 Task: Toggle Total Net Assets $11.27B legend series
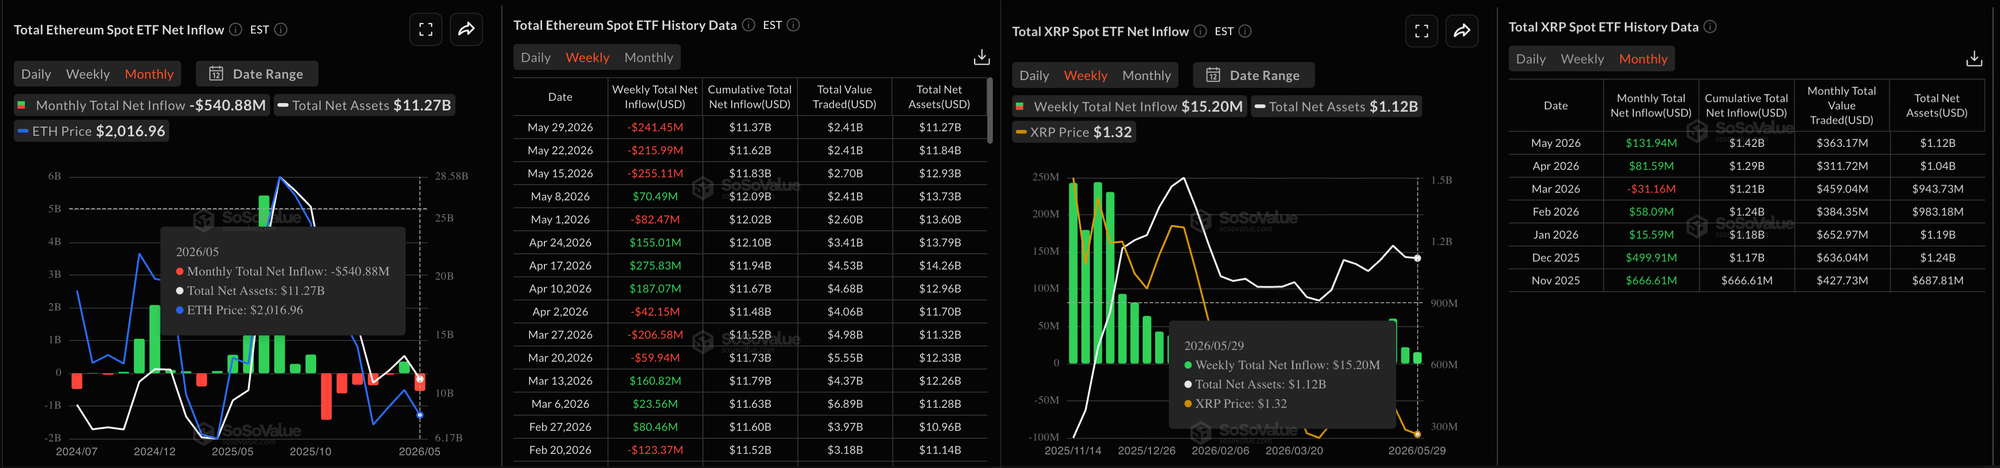tap(364, 105)
